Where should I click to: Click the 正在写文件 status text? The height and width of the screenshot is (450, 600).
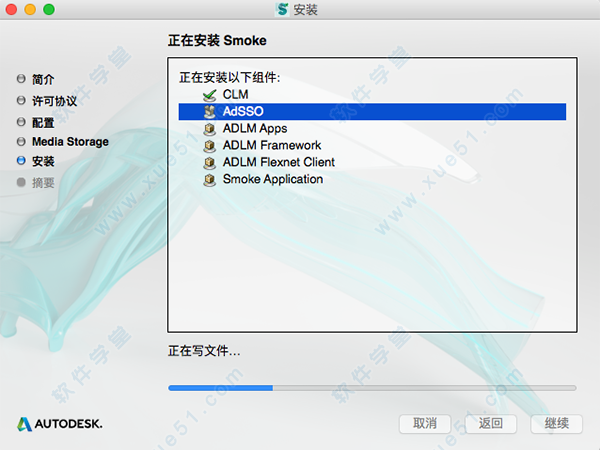[x=204, y=351]
